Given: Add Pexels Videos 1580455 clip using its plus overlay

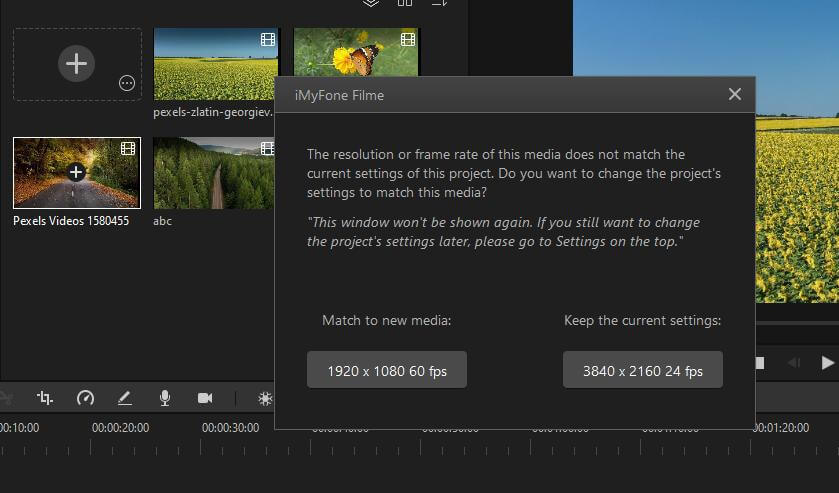Looking at the screenshot, I should 77,172.
